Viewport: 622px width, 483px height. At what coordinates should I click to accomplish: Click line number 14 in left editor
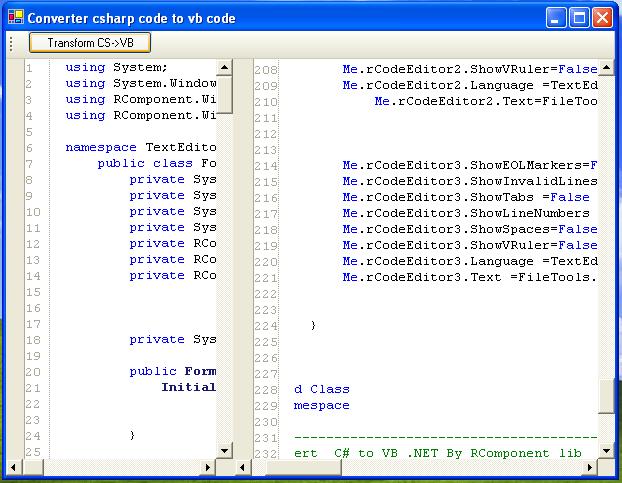click(x=33, y=276)
